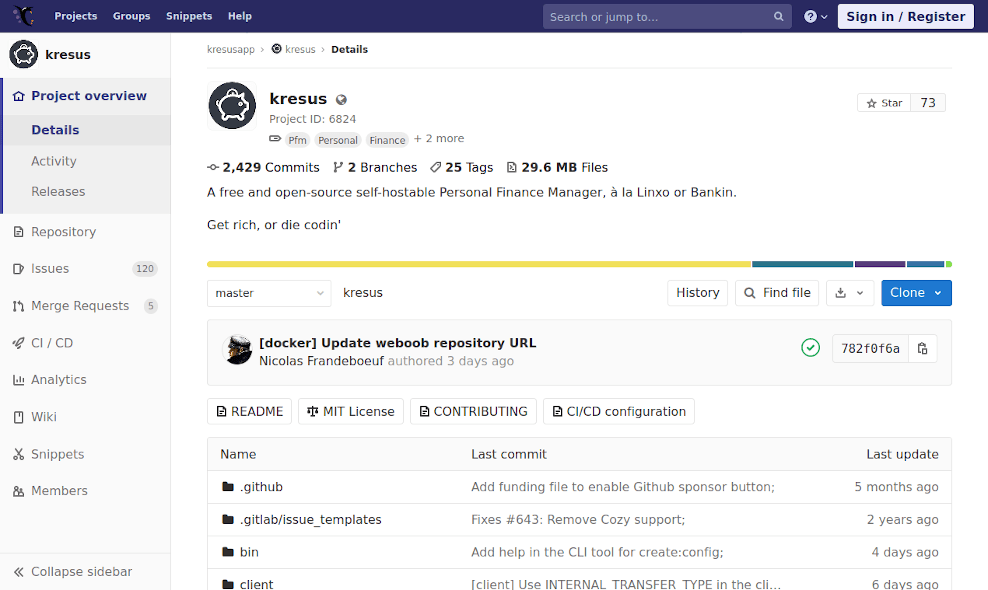Click the yellow segment of the language bar
Screen dimensions: 988x590
(x=479, y=264)
